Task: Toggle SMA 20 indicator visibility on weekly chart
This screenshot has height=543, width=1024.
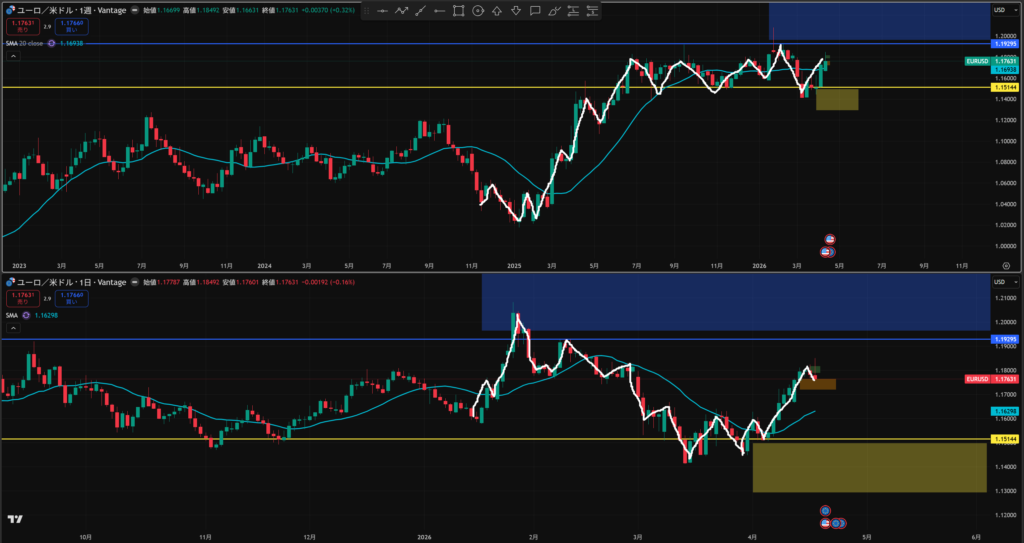Action: tap(51, 43)
